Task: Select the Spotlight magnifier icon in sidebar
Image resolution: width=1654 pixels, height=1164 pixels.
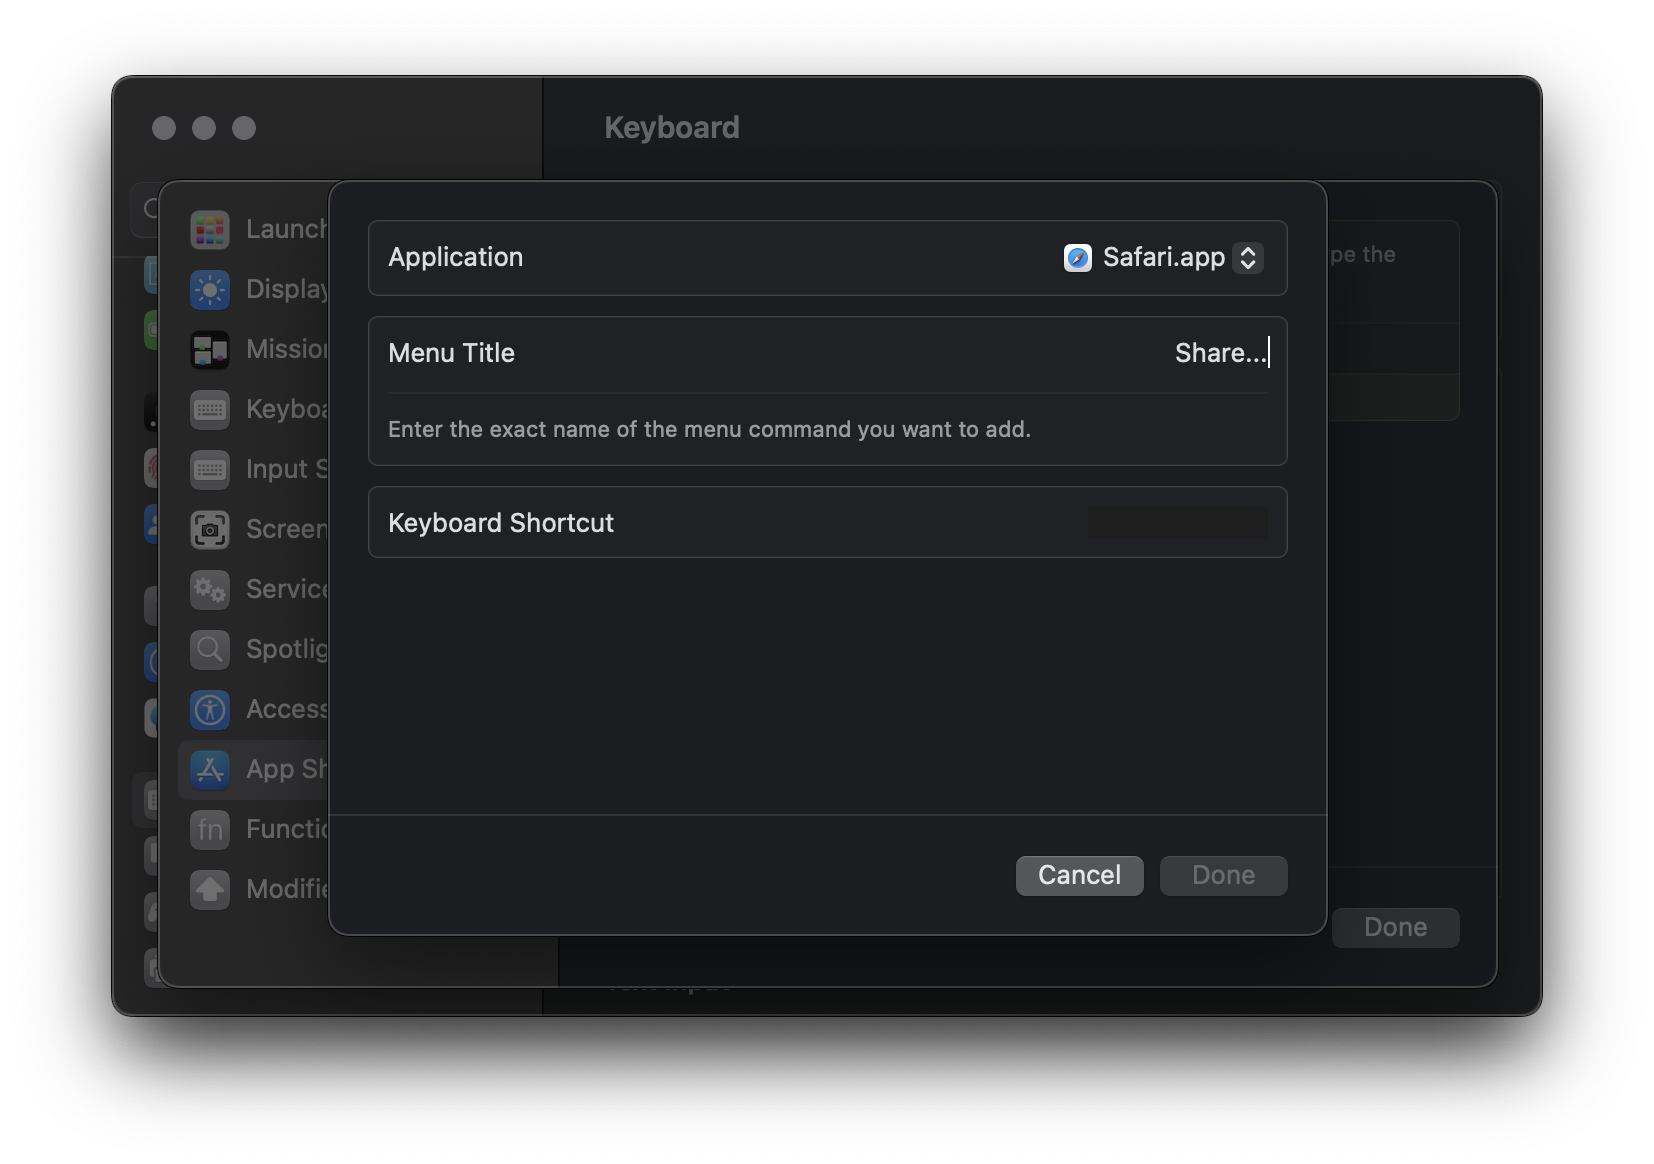Action: coord(210,650)
